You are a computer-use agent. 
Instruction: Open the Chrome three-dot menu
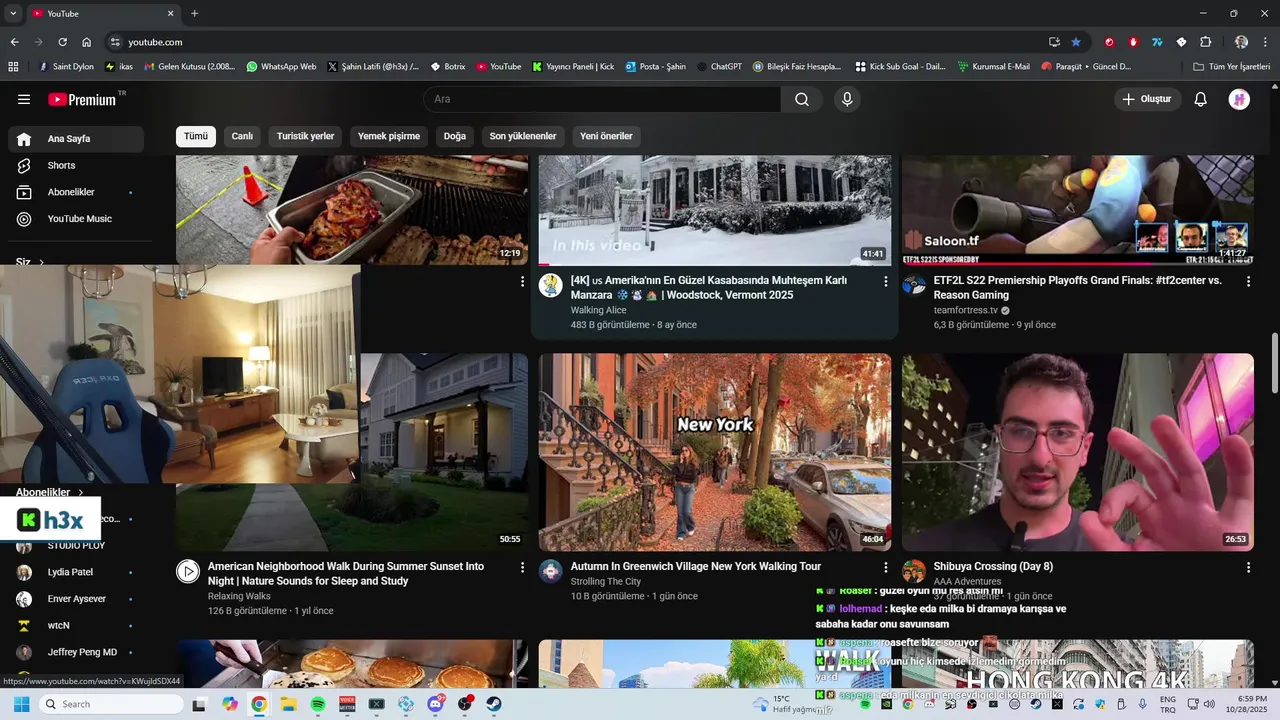1266,42
